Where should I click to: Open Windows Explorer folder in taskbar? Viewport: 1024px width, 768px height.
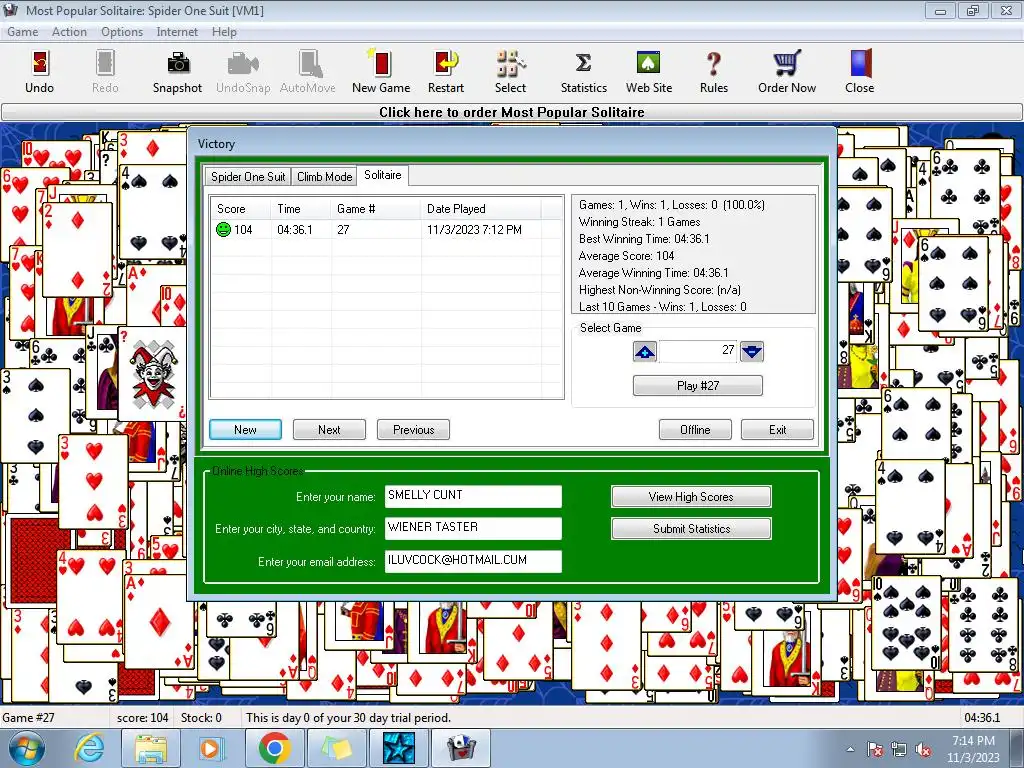150,748
